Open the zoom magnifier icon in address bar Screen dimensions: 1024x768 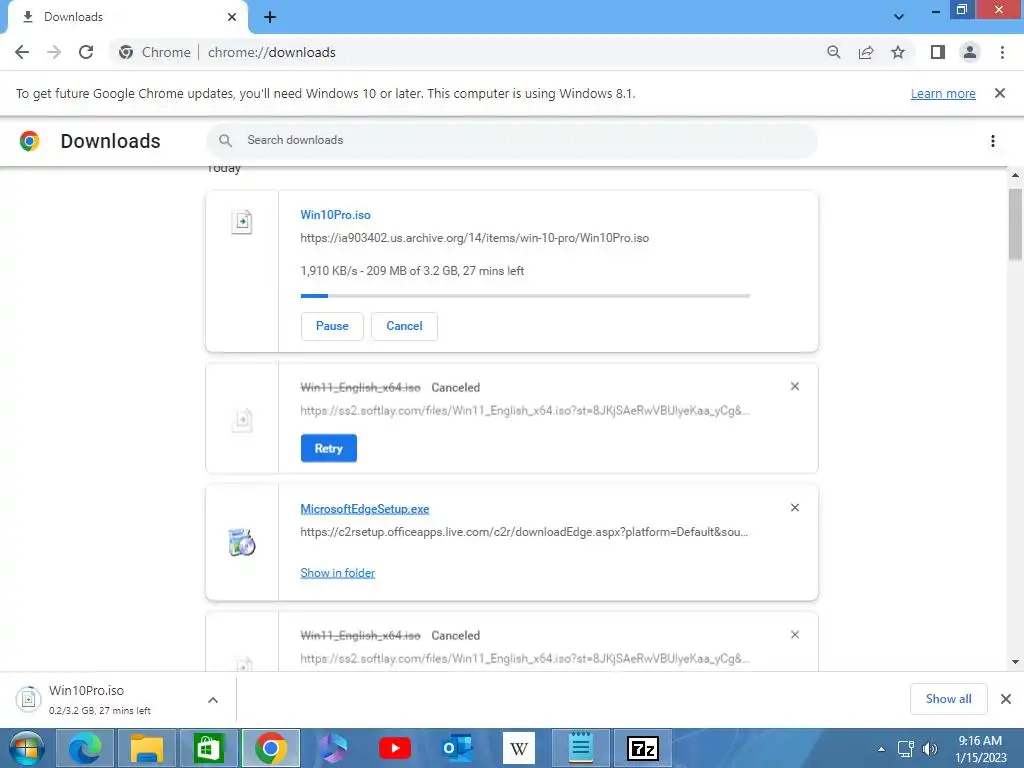click(x=833, y=52)
